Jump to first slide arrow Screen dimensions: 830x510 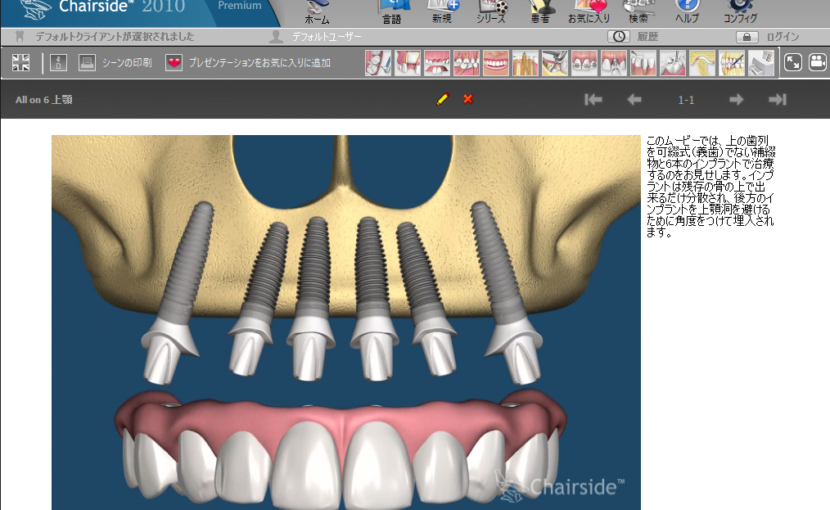pos(593,99)
